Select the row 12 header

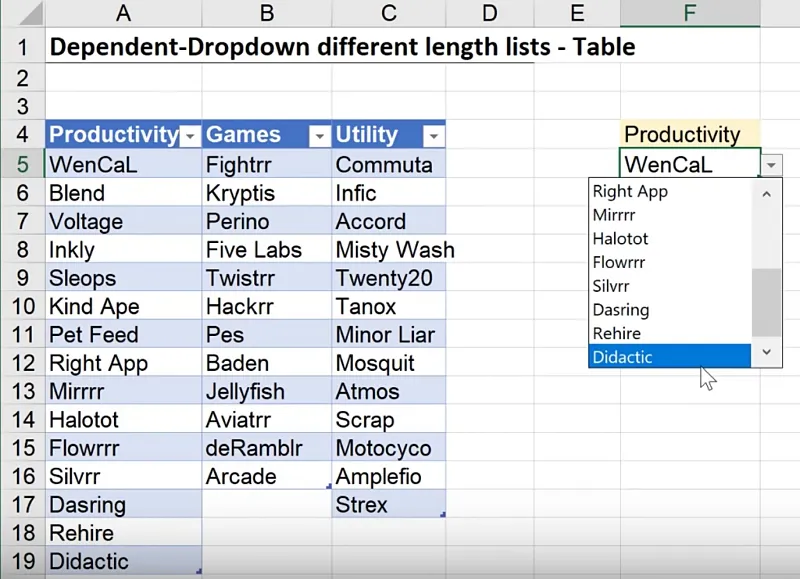[x=22, y=363]
